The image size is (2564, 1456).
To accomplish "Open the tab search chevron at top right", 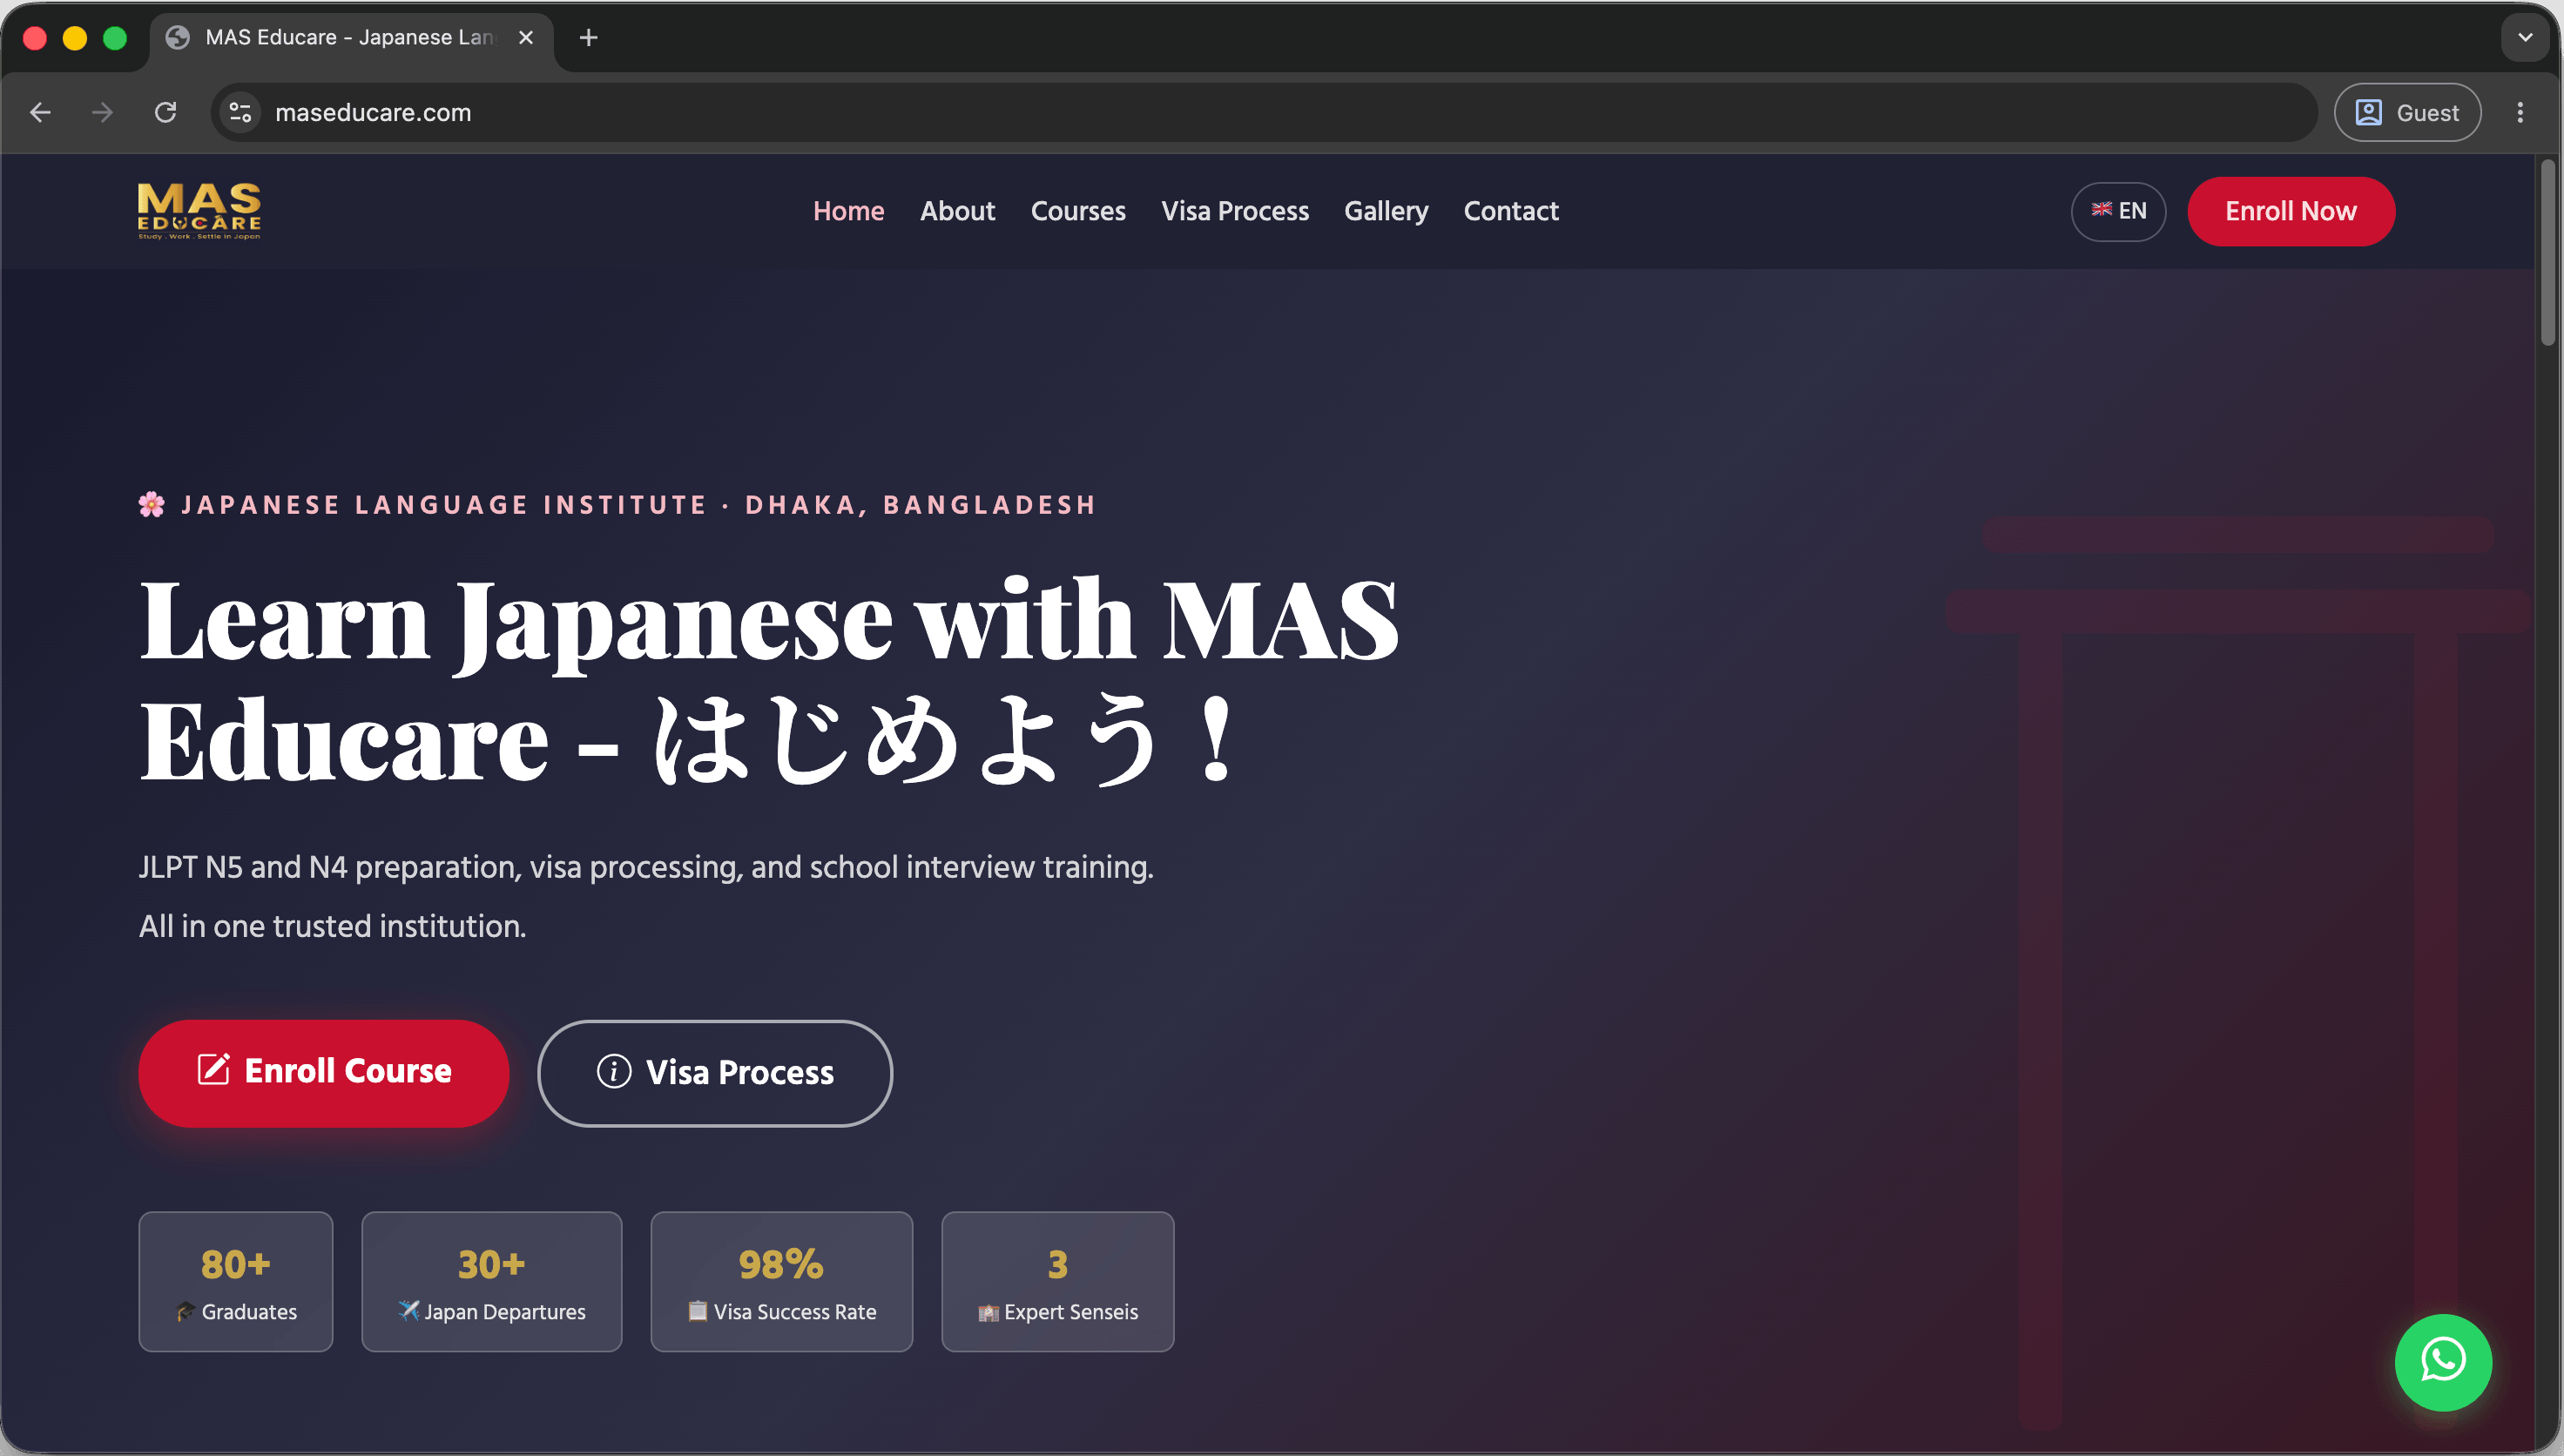I will click(2525, 37).
